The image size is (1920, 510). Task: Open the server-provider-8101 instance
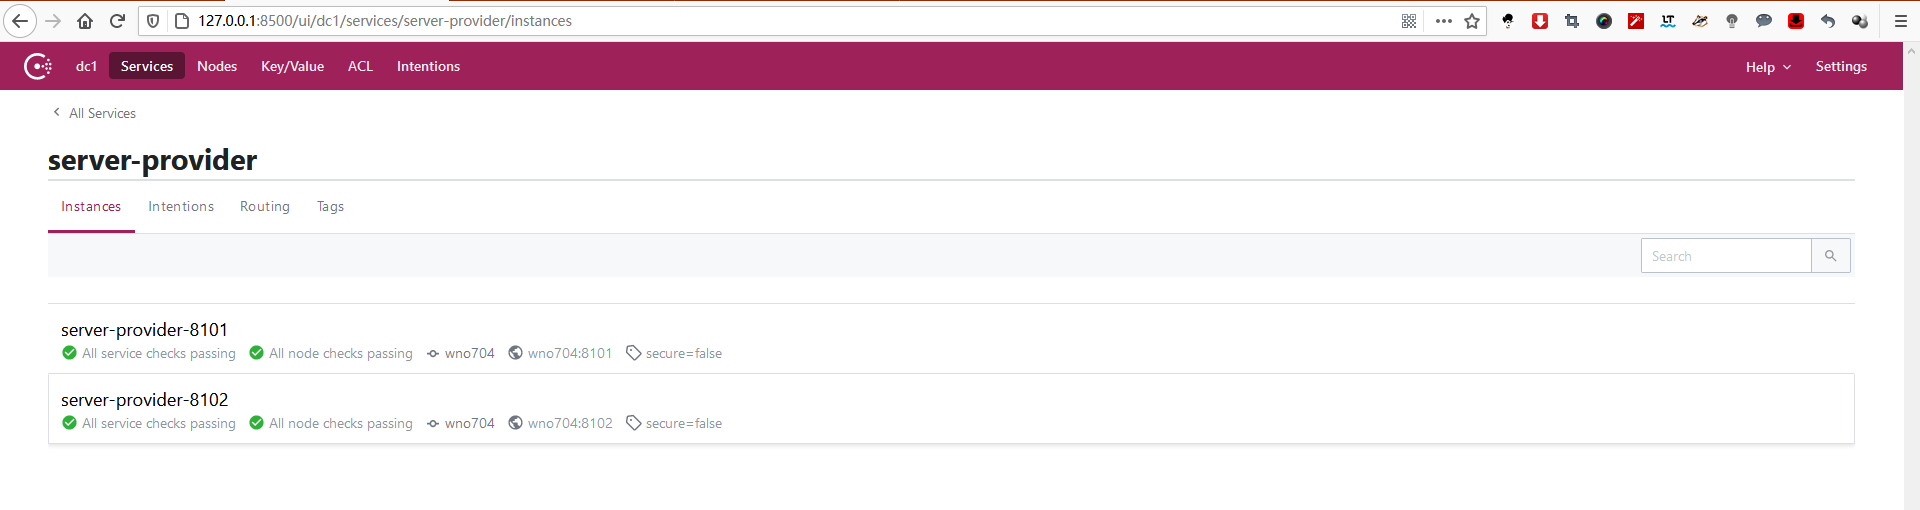tap(144, 330)
